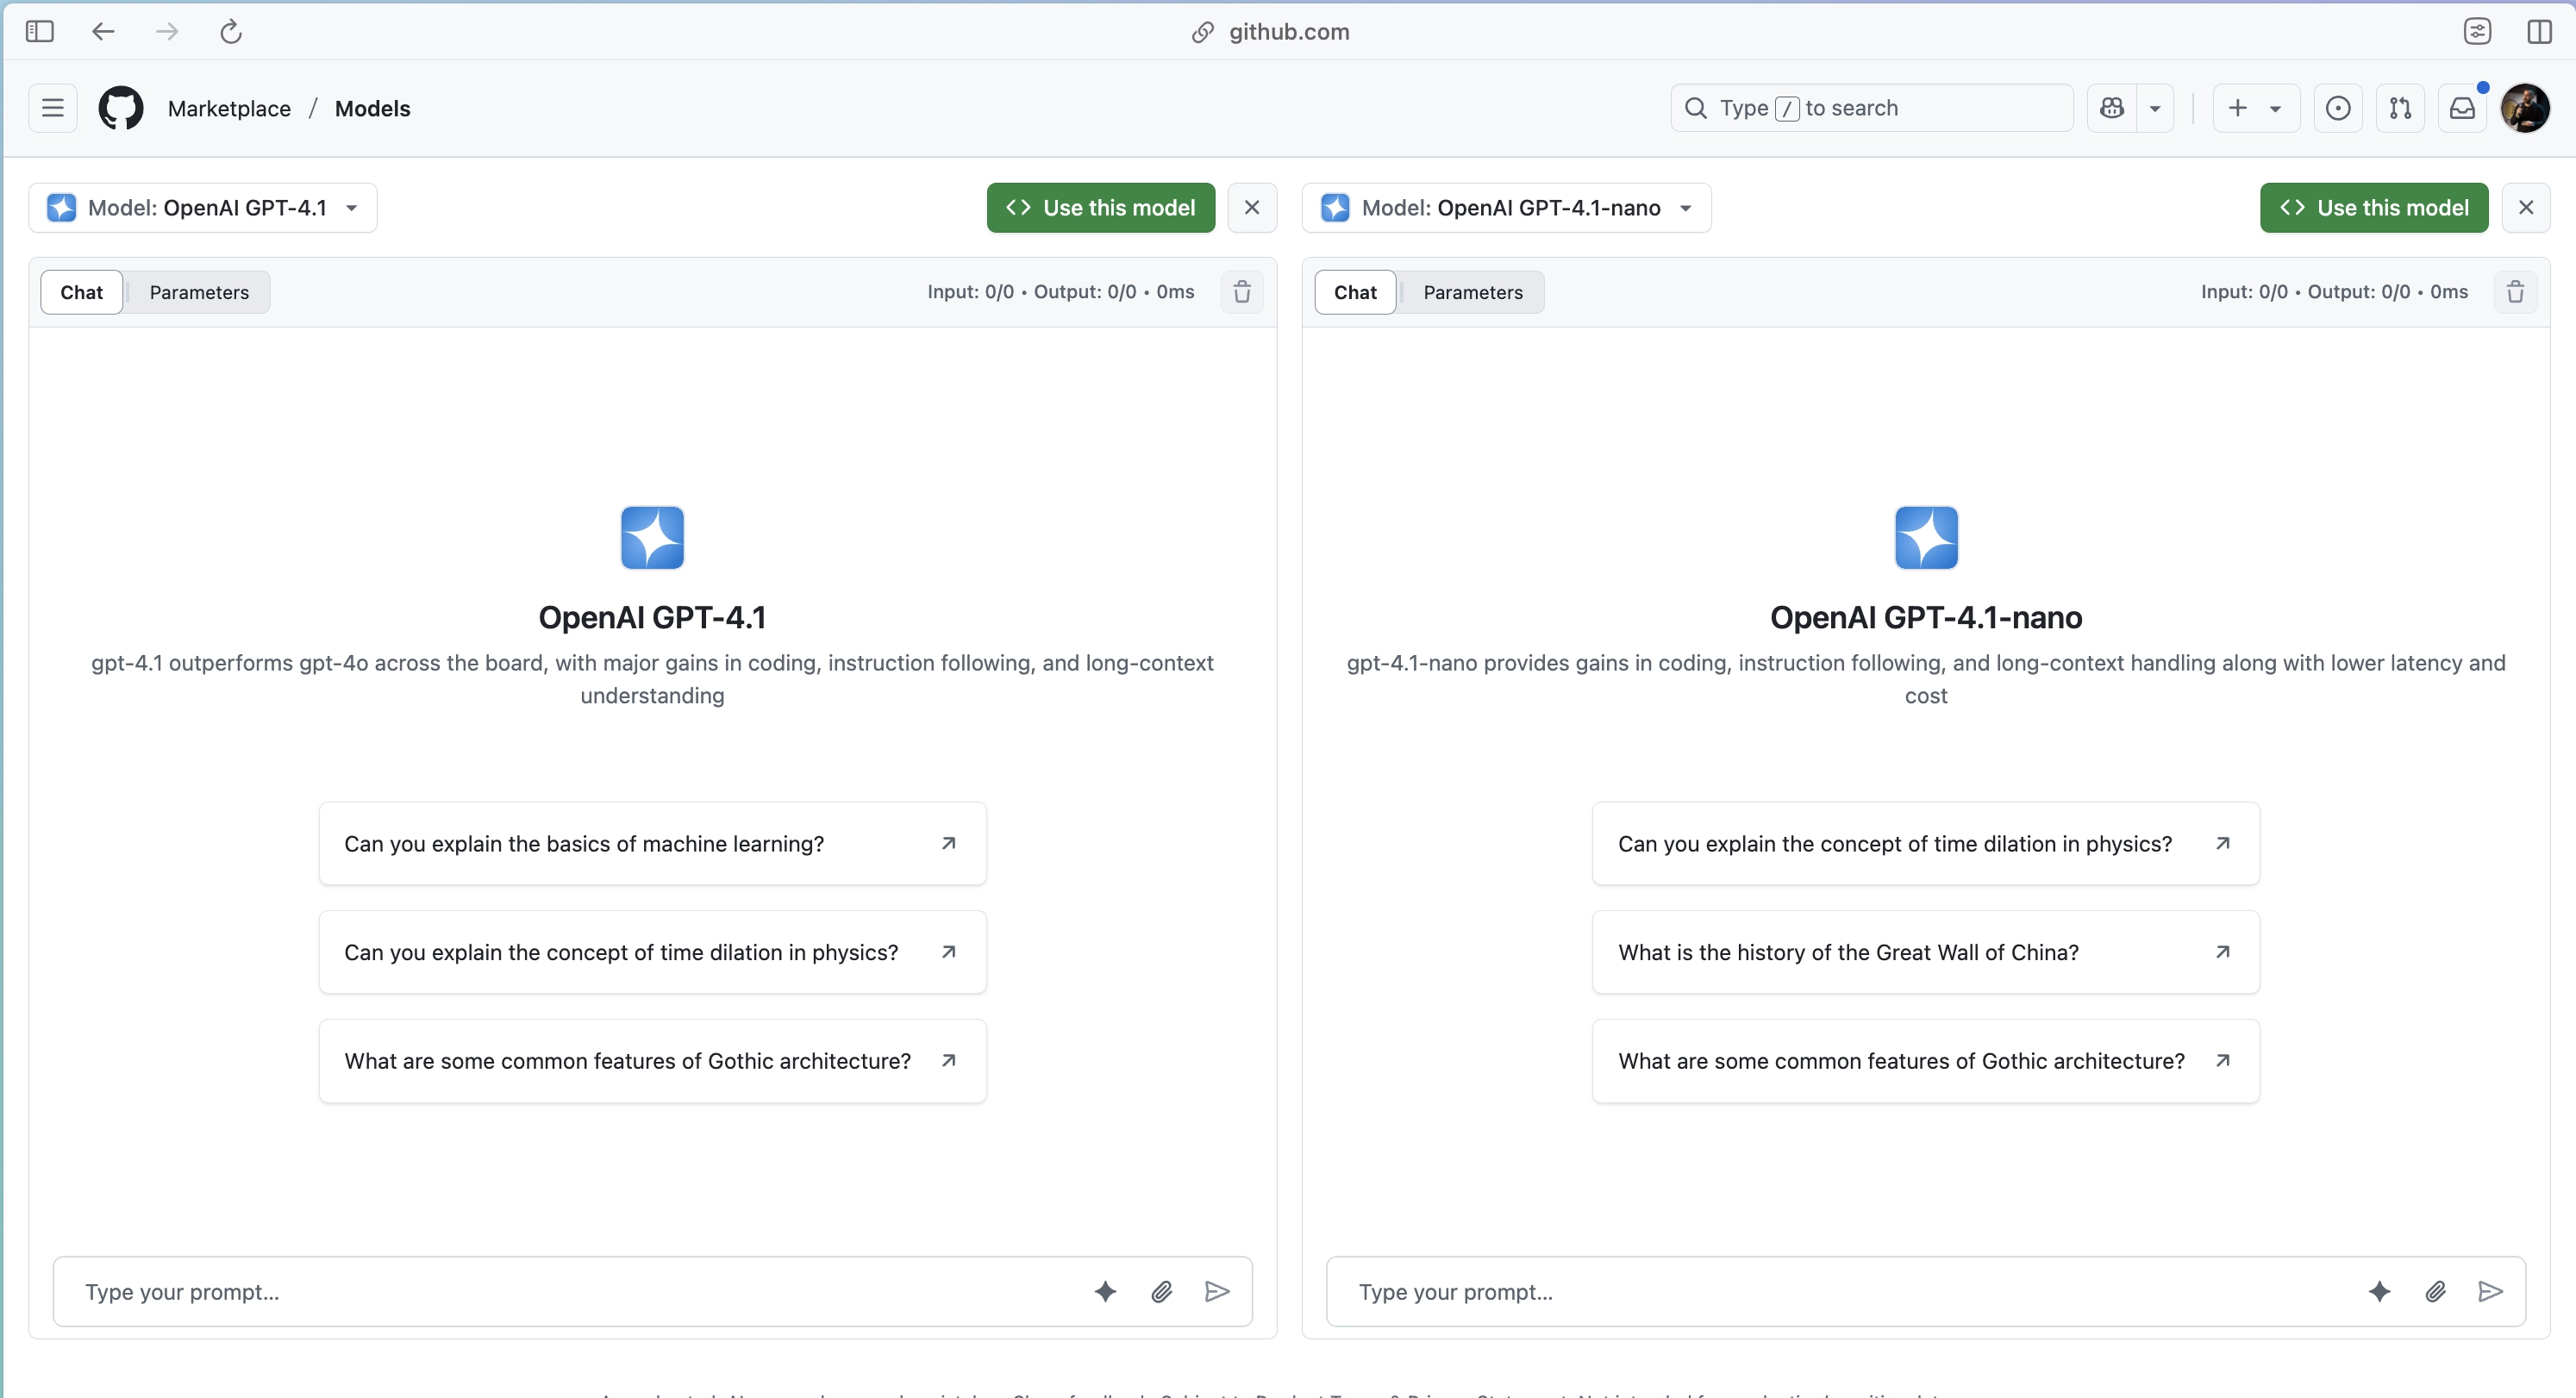Focus the Type / to search field
This screenshot has width=2576, height=1398.
point(1871,108)
